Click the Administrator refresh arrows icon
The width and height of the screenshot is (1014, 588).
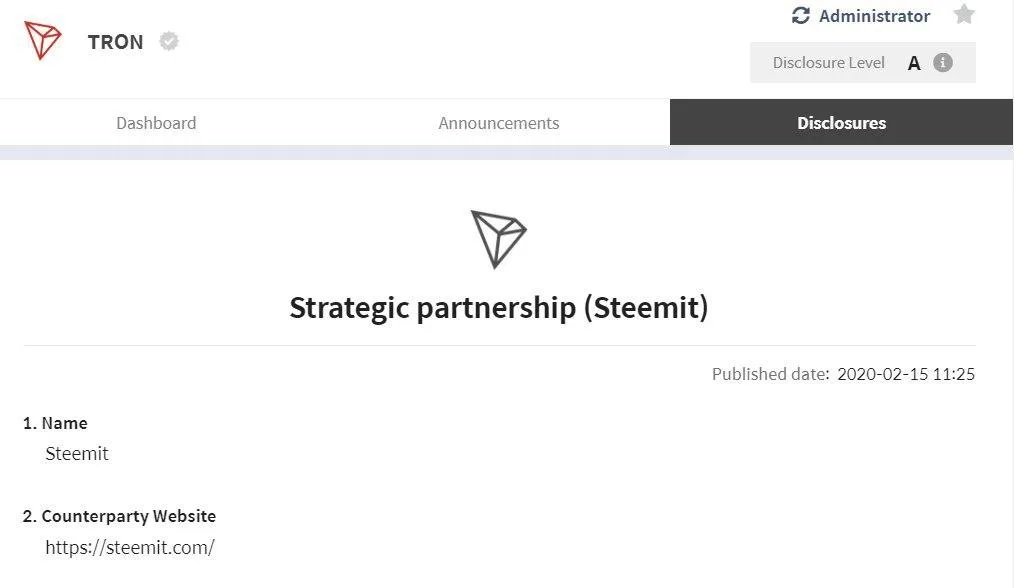(x=801, y=16)
